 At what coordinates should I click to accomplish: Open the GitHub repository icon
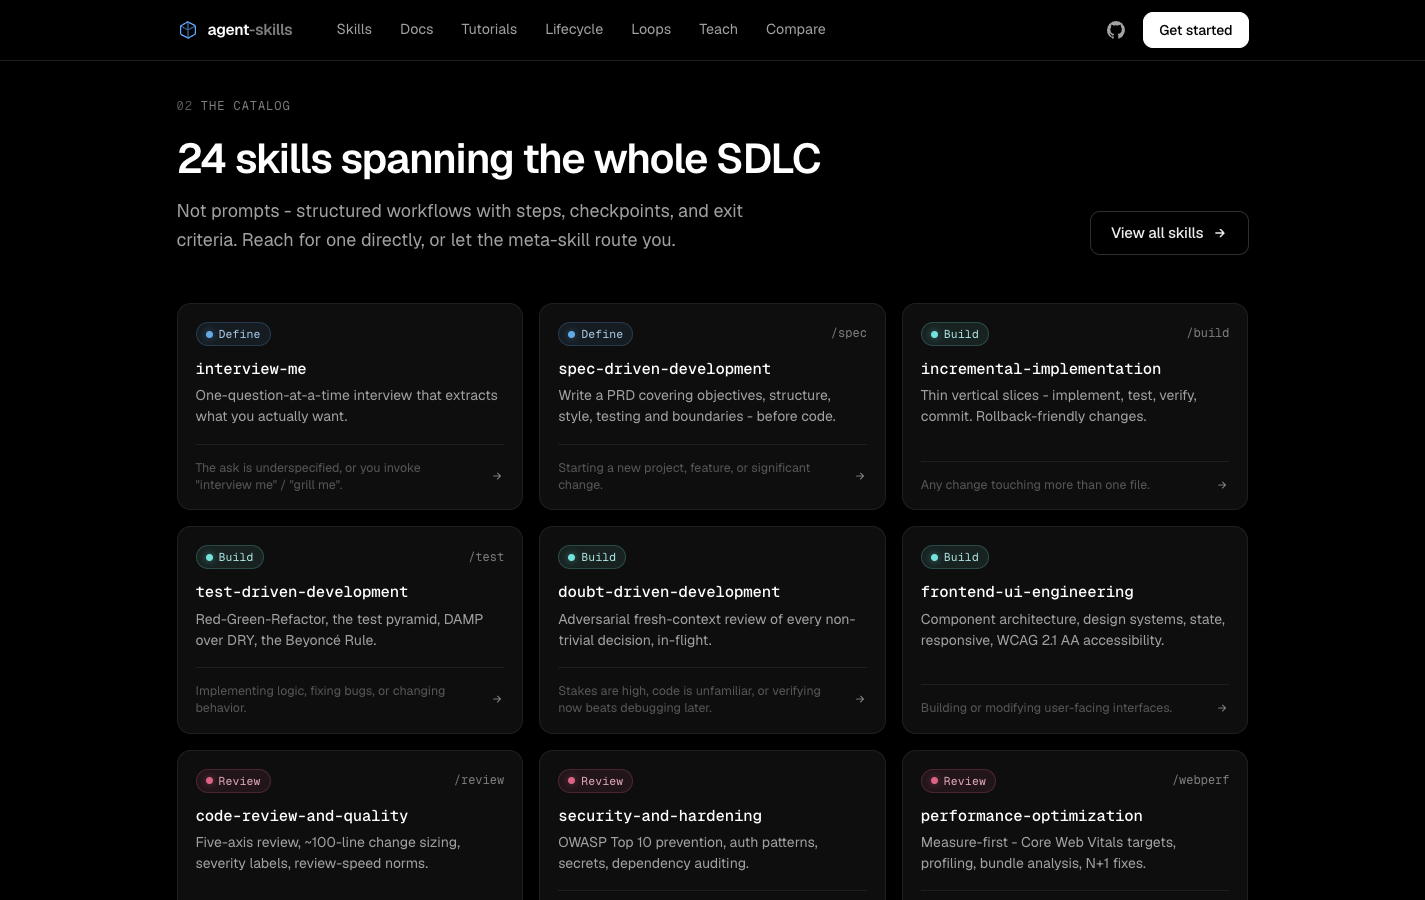[1116, 30]
